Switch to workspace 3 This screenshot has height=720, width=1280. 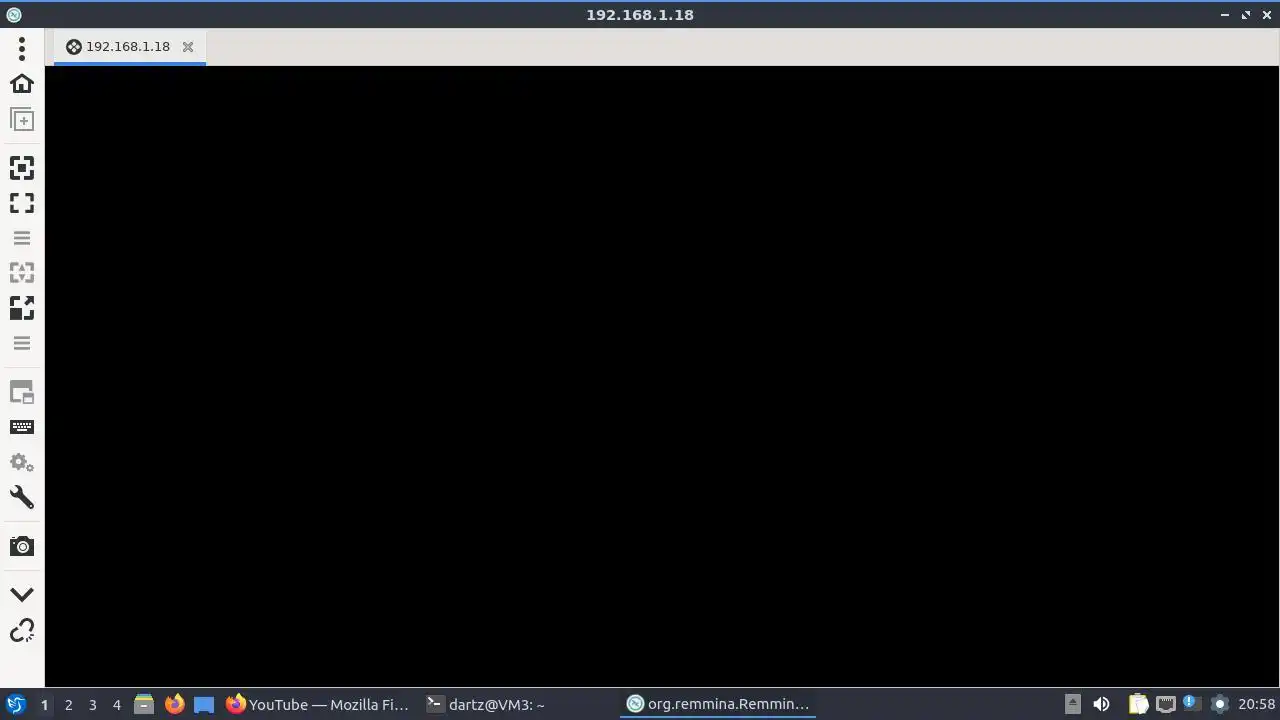(x=92, y=705)
